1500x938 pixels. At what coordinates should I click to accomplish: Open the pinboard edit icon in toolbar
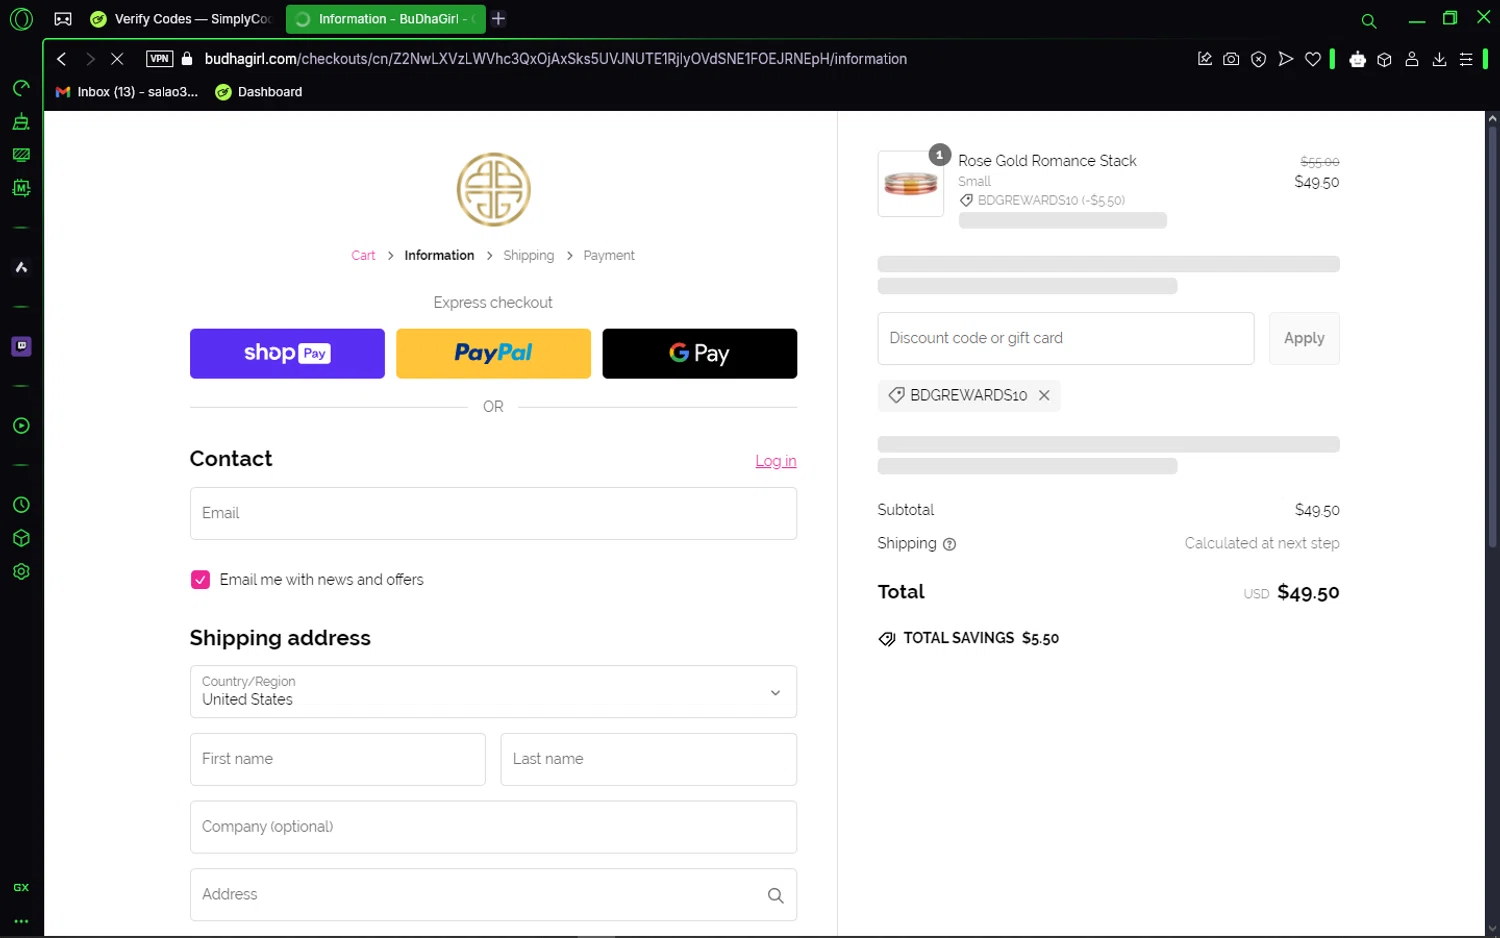pos(1205,59)
